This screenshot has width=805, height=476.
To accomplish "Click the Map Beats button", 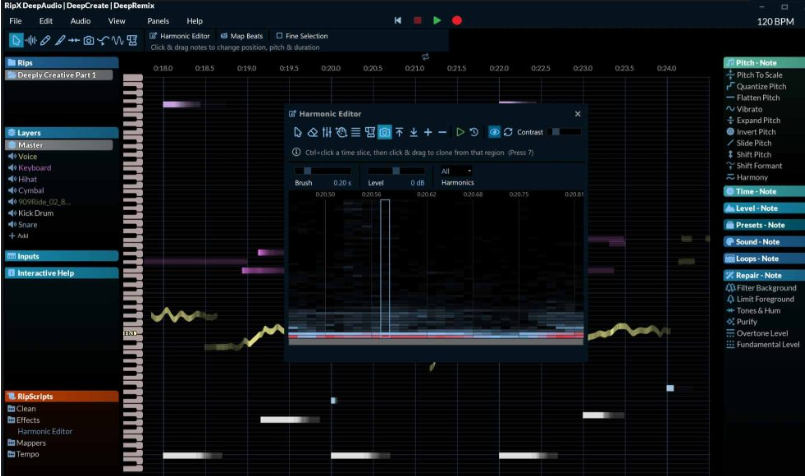I will click(x=242, y=36).
